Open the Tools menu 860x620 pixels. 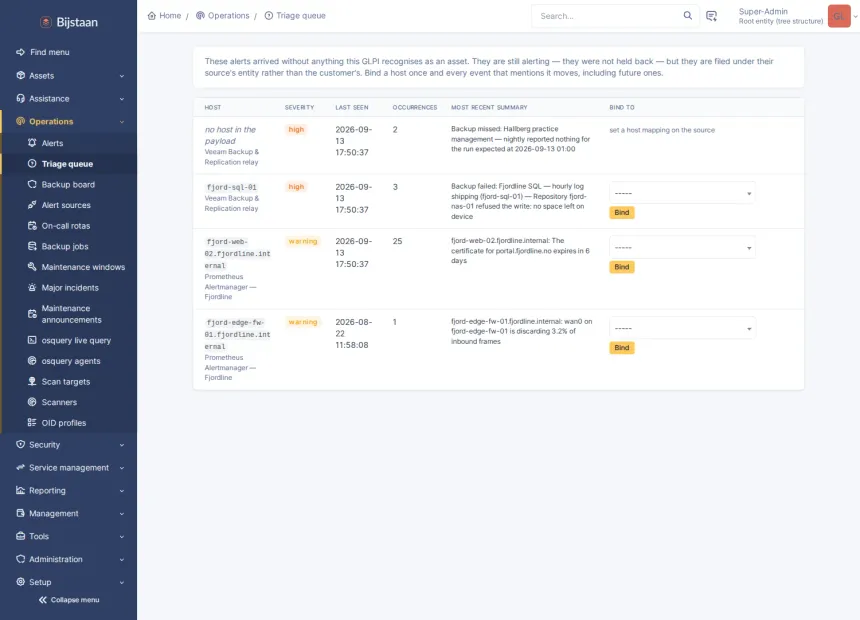pyautogui.click(x=69, y=536)
